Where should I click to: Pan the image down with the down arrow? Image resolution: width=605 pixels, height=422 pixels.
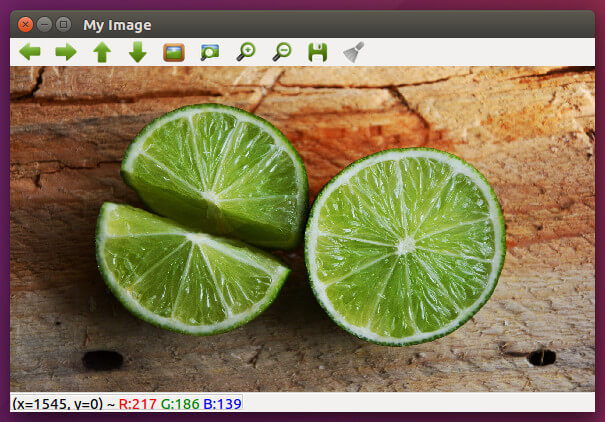click(x=137, y=52)
